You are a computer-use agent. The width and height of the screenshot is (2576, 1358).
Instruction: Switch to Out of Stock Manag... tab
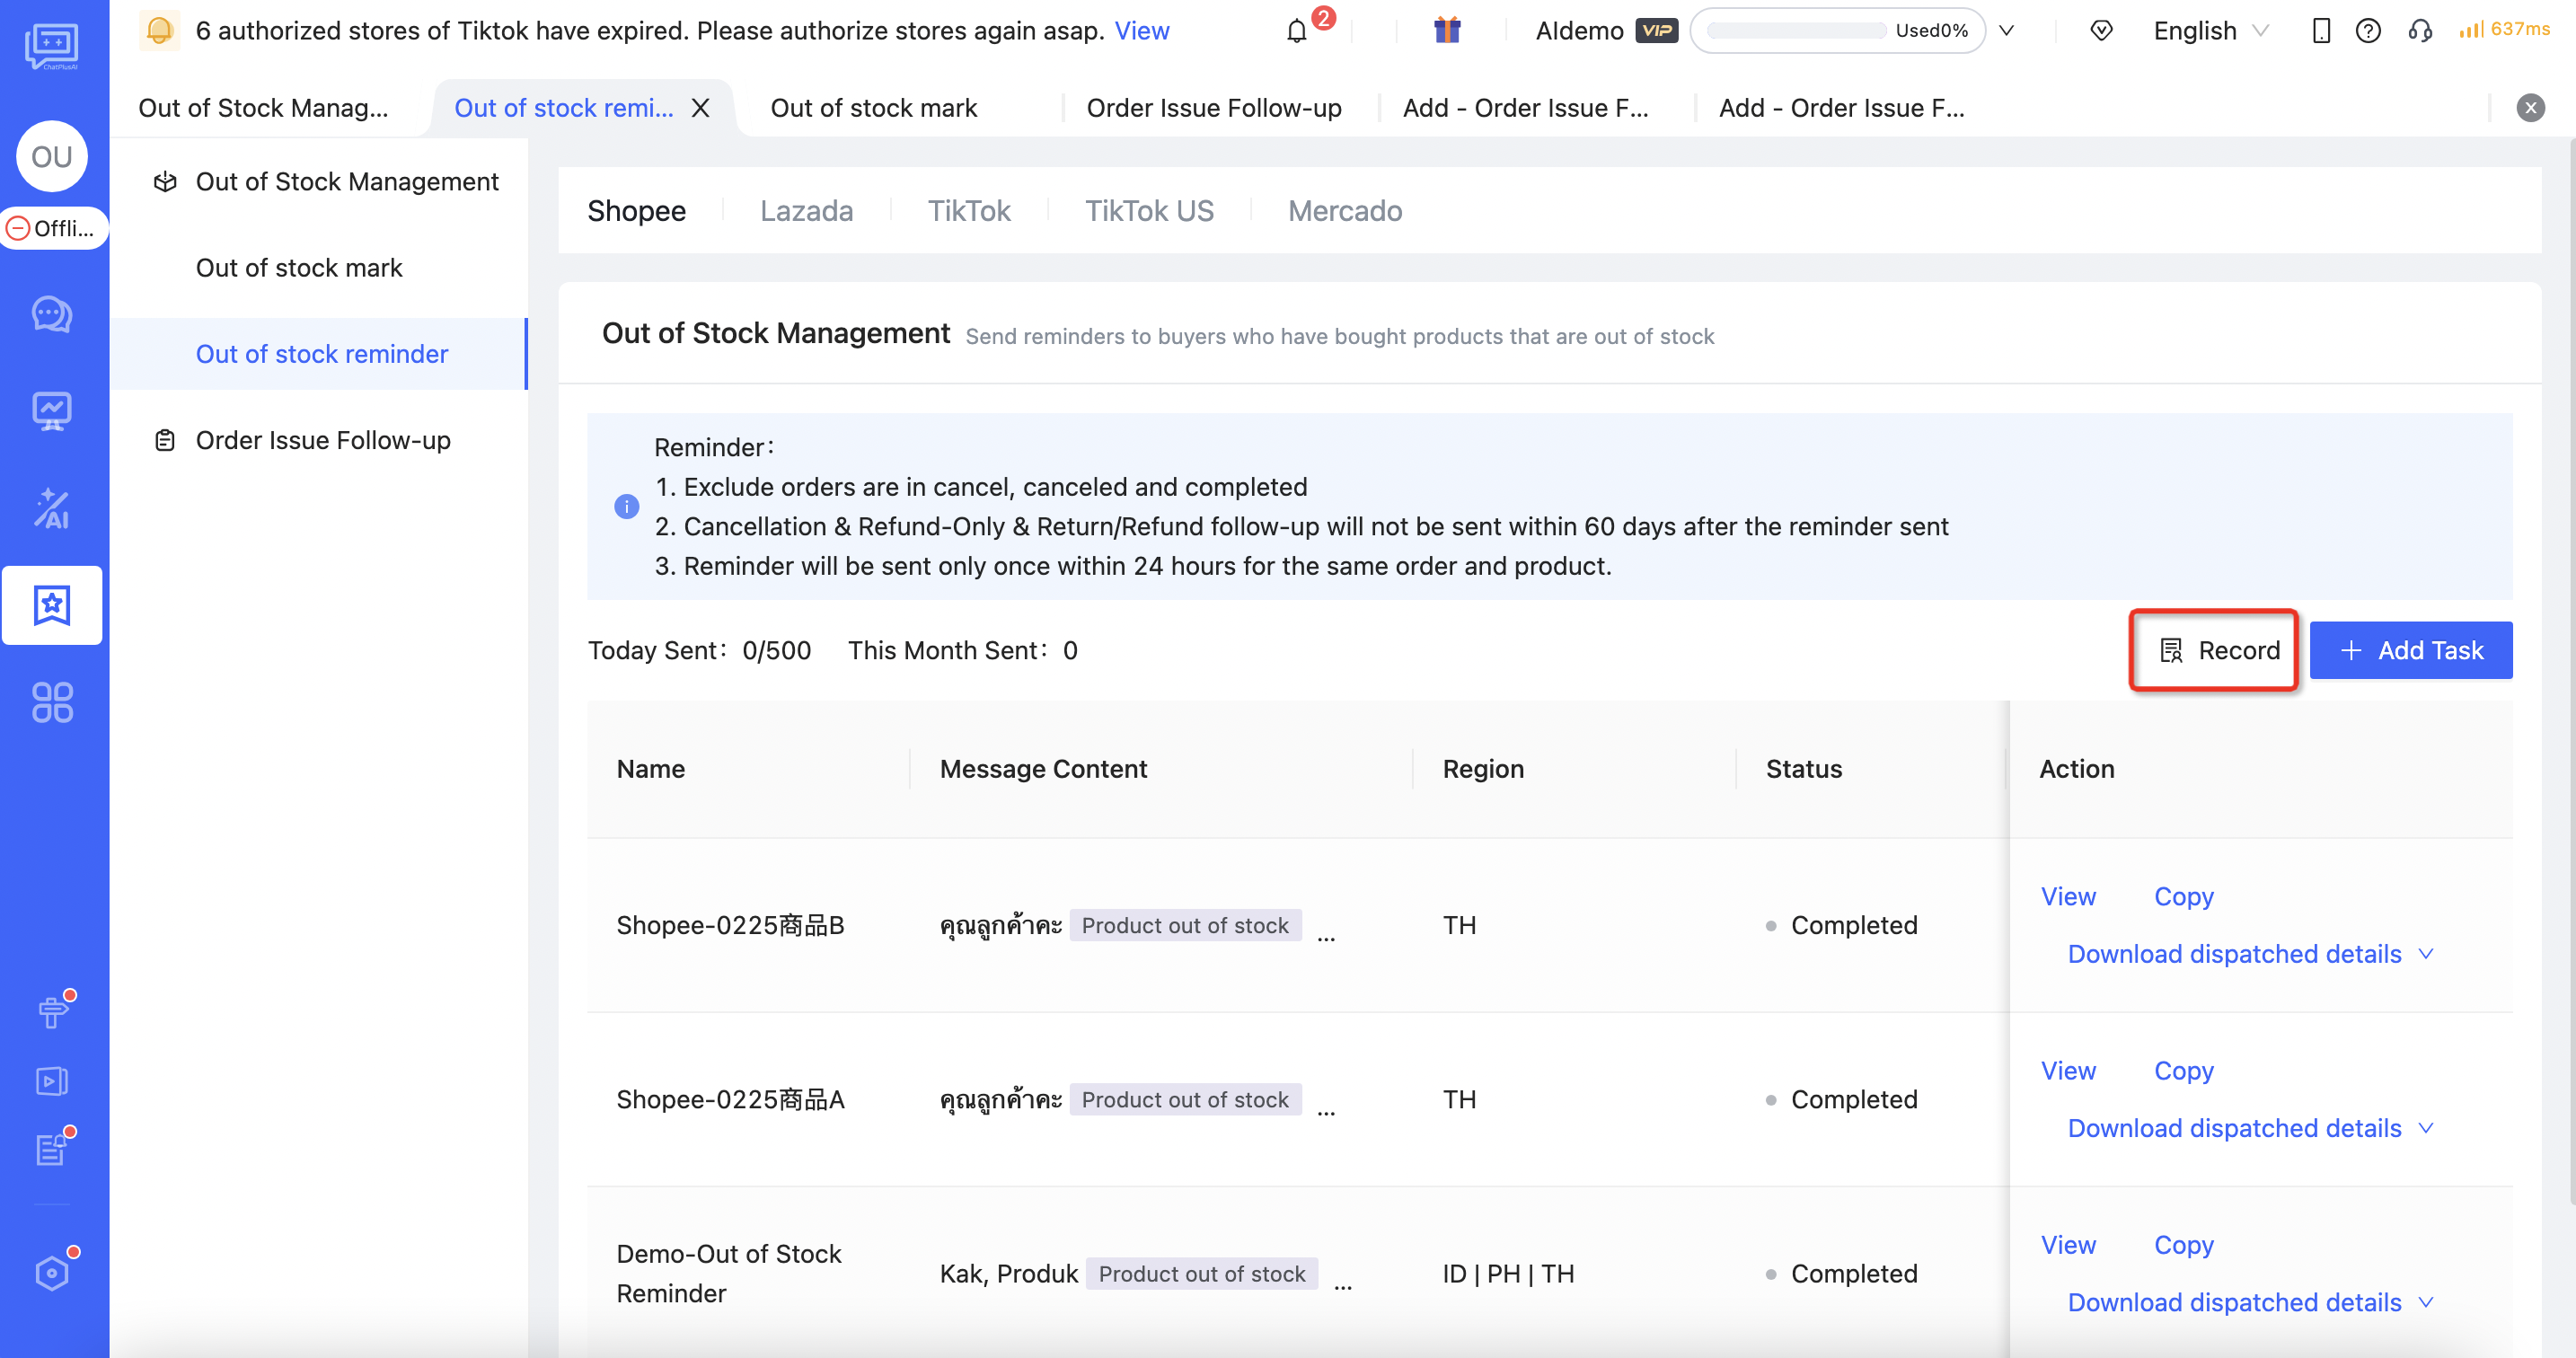pyautogui.click(x=263, y=108)
